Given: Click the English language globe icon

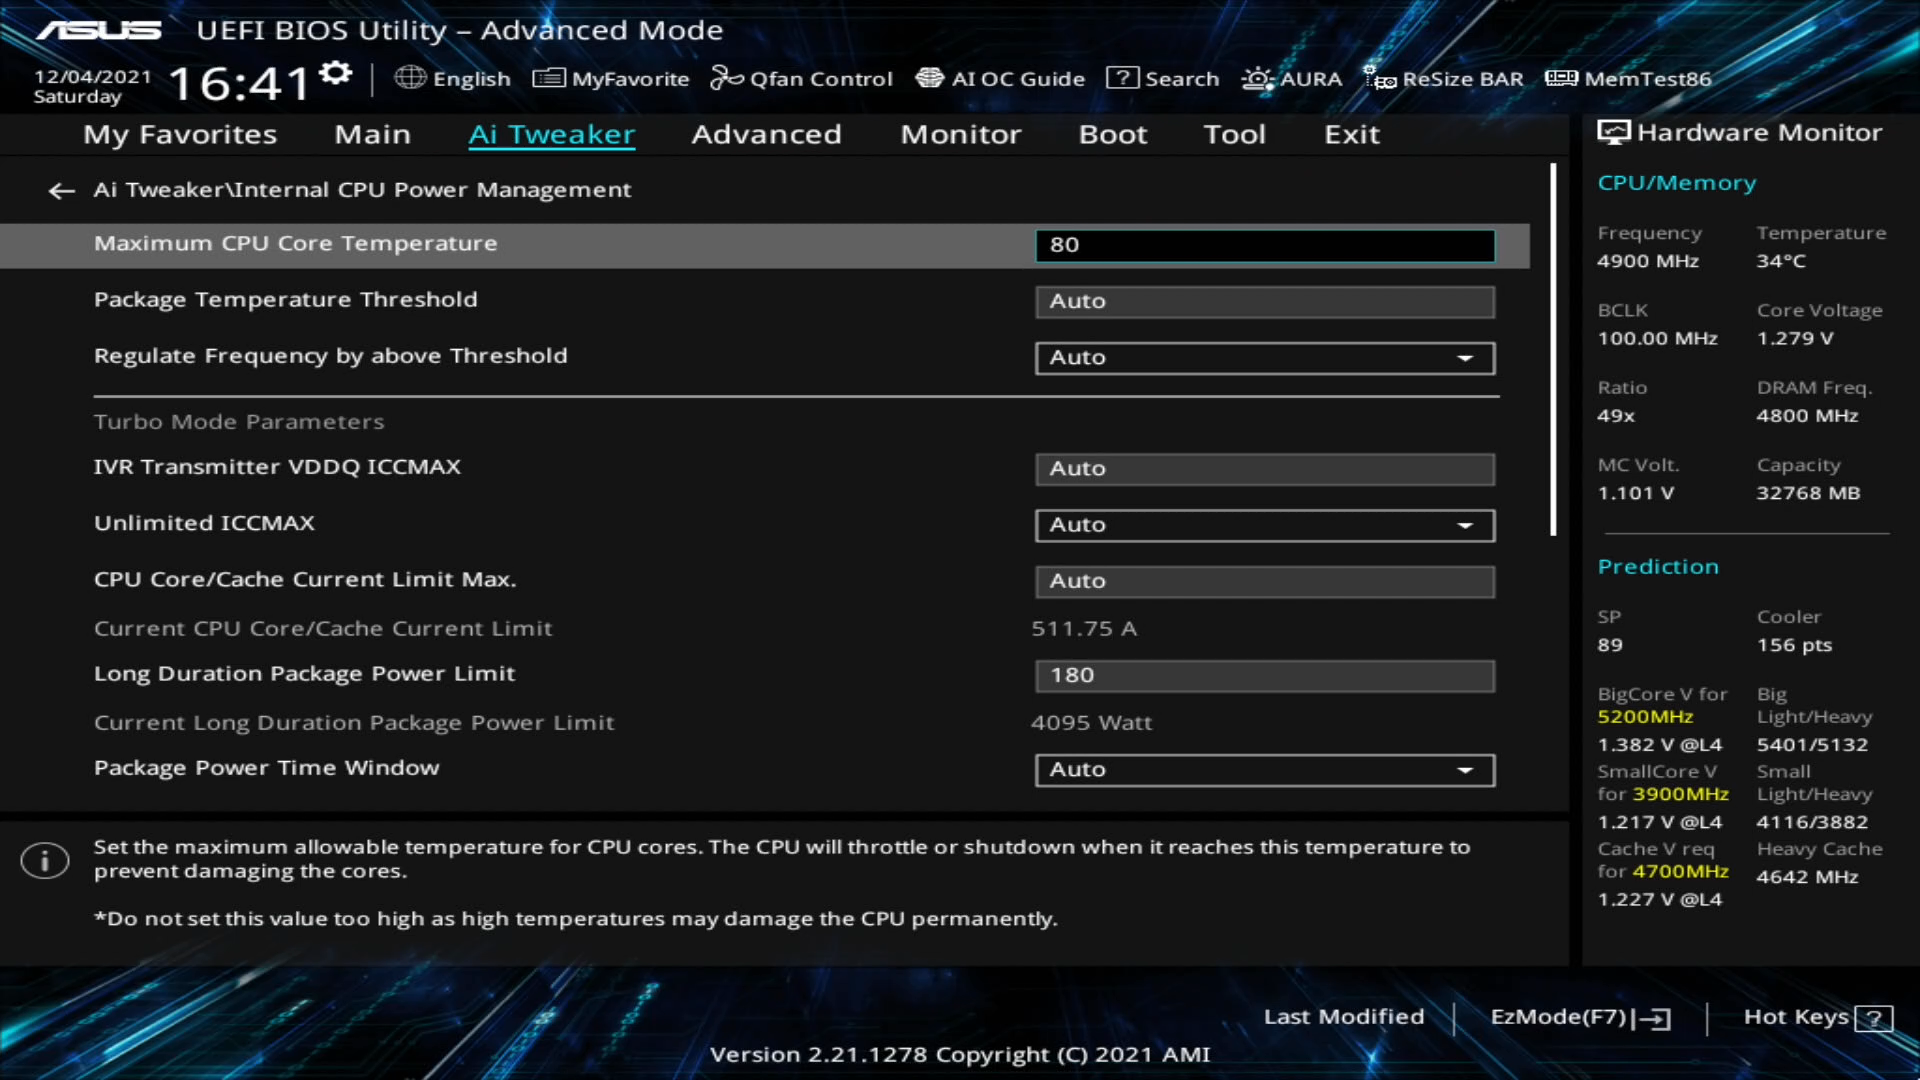Looking at the screenshot, I should (410, 78).
